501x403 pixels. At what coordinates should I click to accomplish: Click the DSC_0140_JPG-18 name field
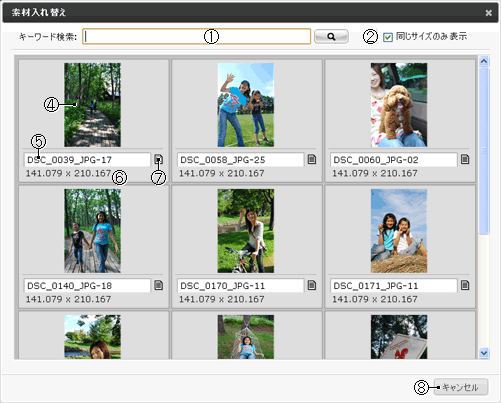click(87, 286)
